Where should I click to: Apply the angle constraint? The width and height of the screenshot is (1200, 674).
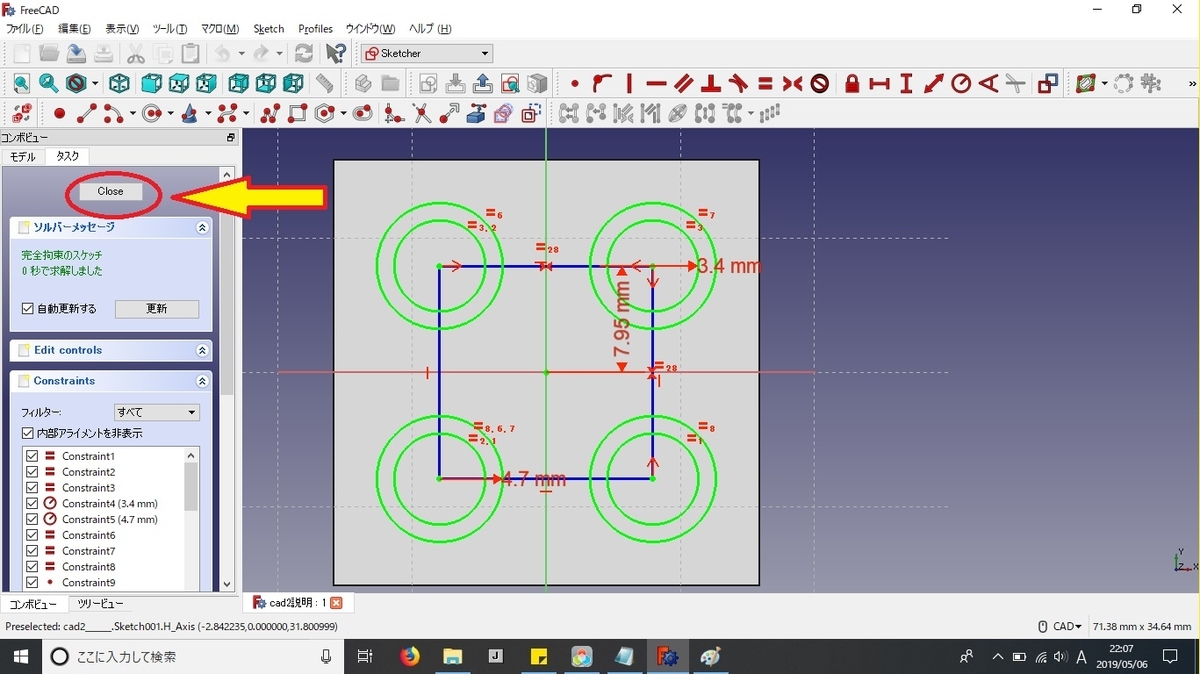pos(988,84)
